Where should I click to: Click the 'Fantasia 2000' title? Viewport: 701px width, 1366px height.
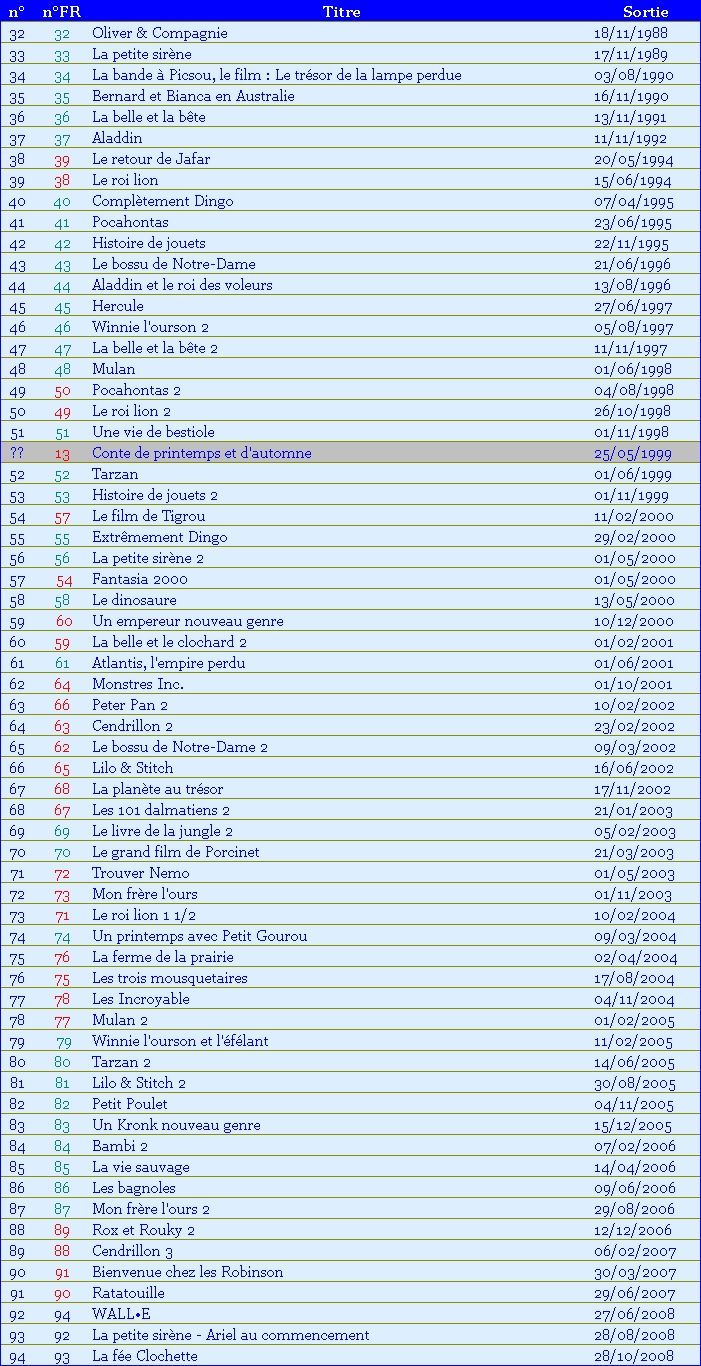[140, 579]
